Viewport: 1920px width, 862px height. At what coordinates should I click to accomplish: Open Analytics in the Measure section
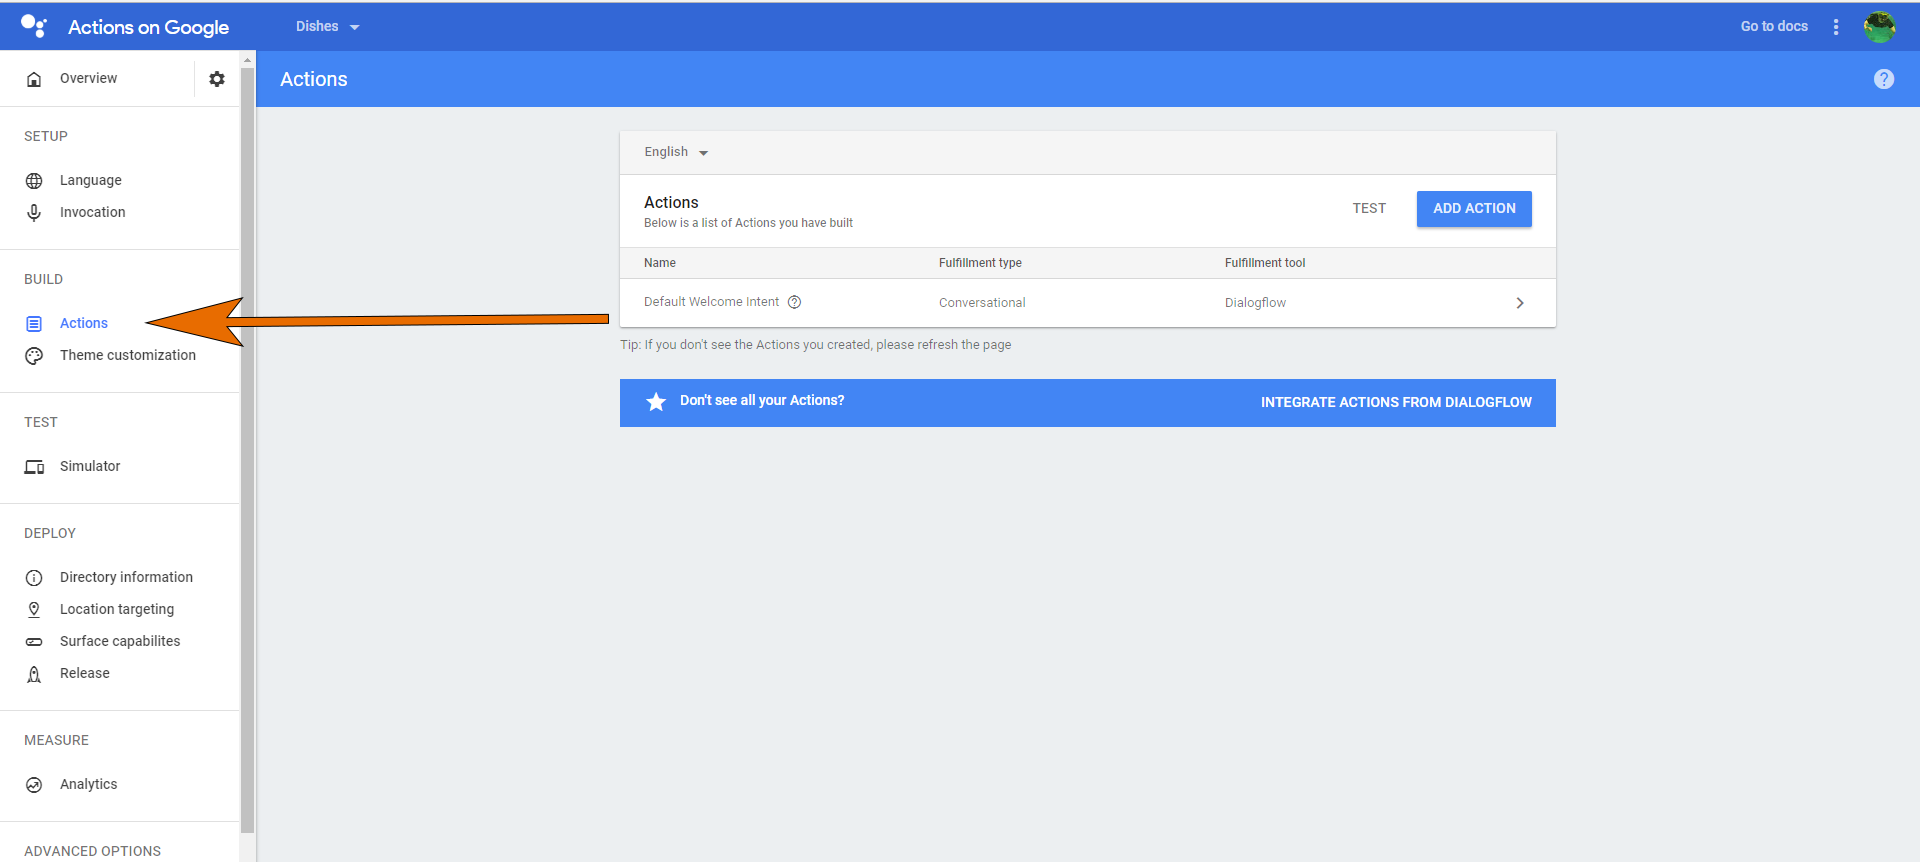[89, 784]
